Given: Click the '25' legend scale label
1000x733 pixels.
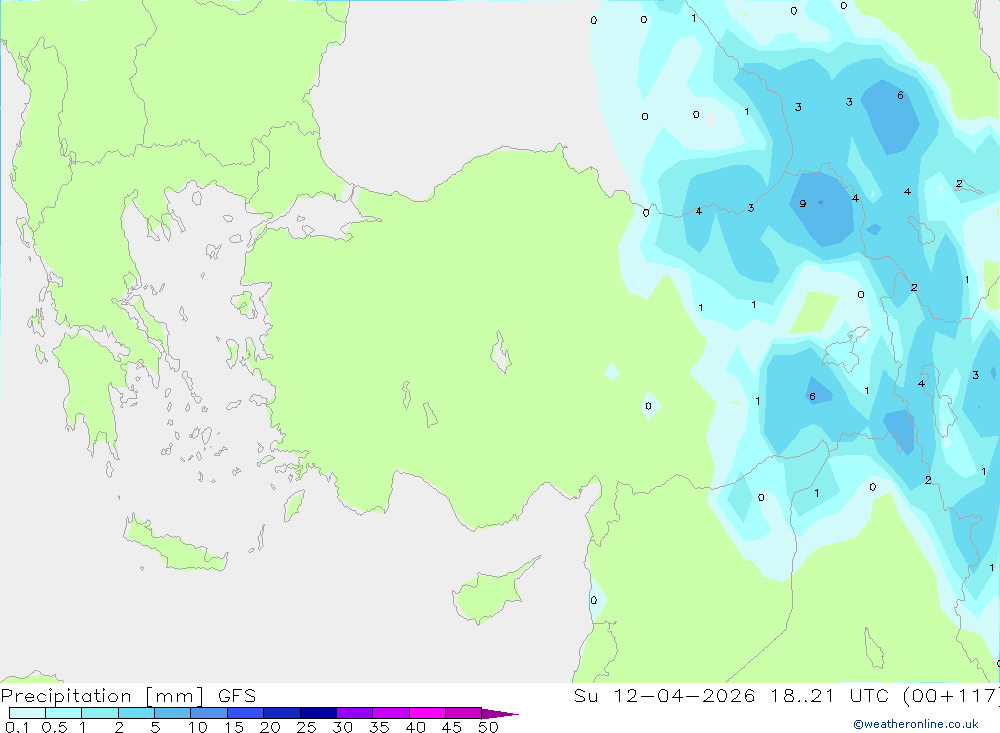Looking at the screenshot, I should coord(307,727).
